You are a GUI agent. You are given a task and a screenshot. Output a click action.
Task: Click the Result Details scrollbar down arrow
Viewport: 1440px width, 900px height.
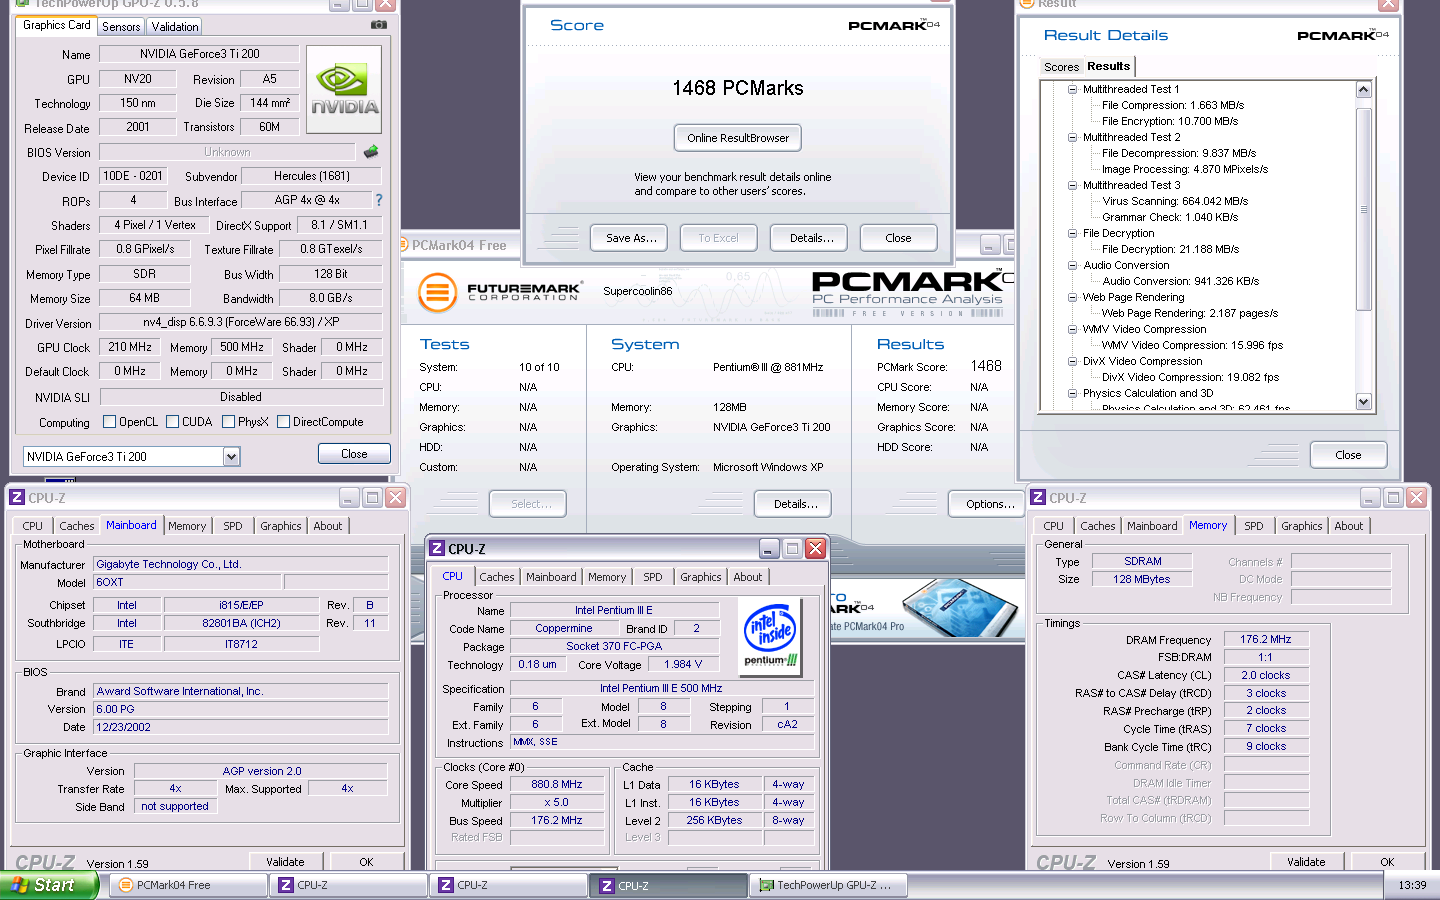[x=1363, y=401]
